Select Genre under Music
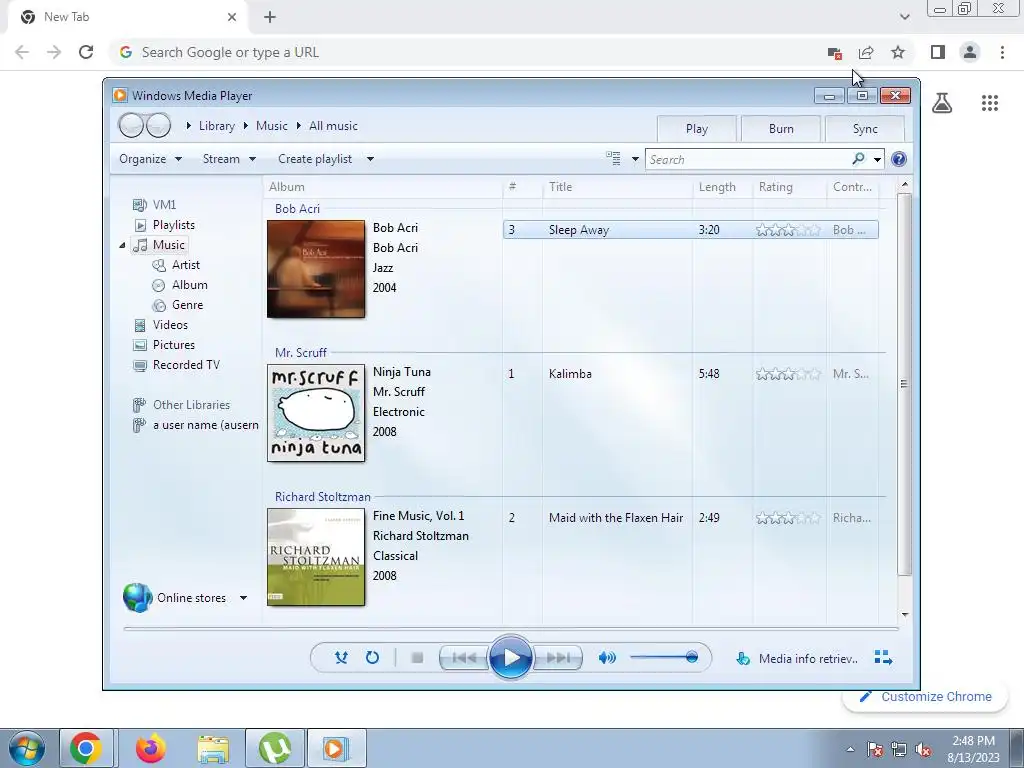Image resolution: width=1024 pixels, height=768 pixels. tap(187, 305)
